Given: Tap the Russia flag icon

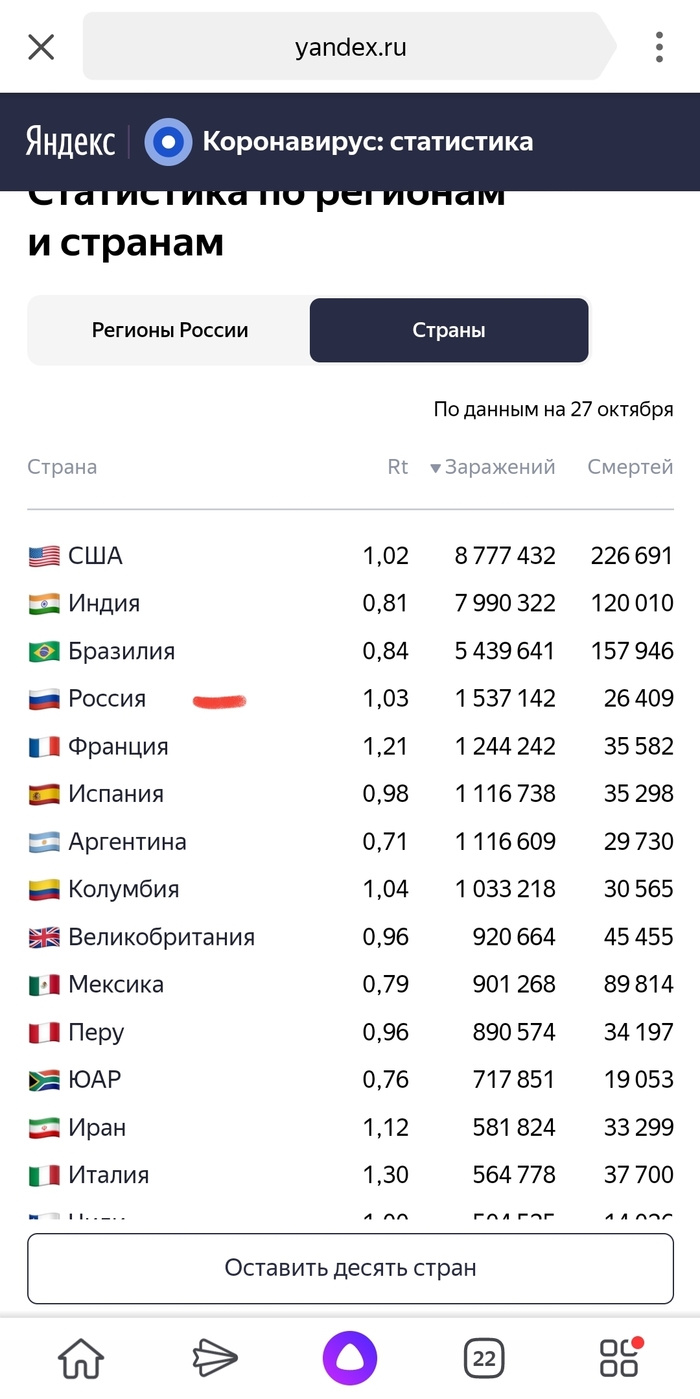Looking at the screenshot, I should (x=44, y=699).
